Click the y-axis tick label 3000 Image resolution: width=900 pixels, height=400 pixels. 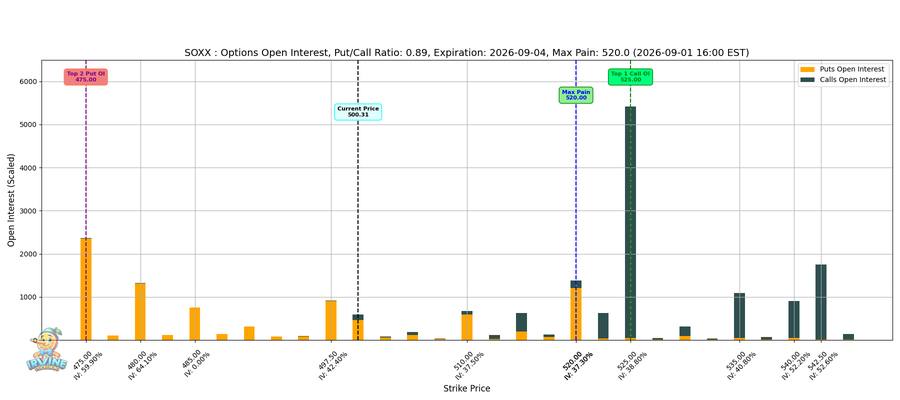pos(29,211)
